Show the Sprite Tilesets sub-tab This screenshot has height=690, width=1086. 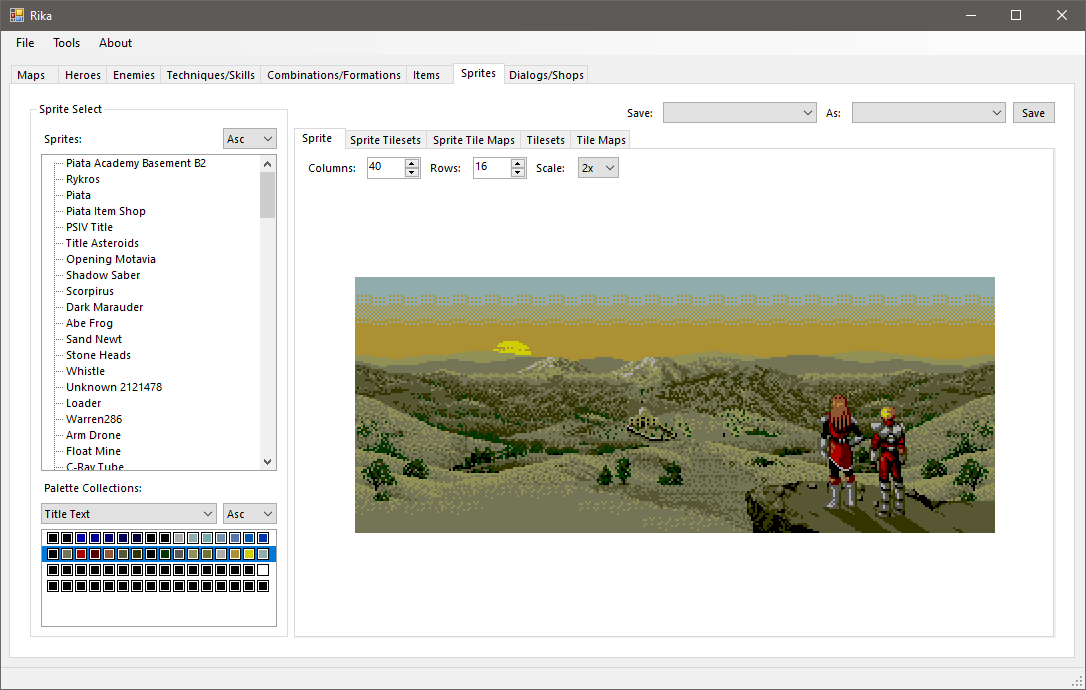coord(385,140)
